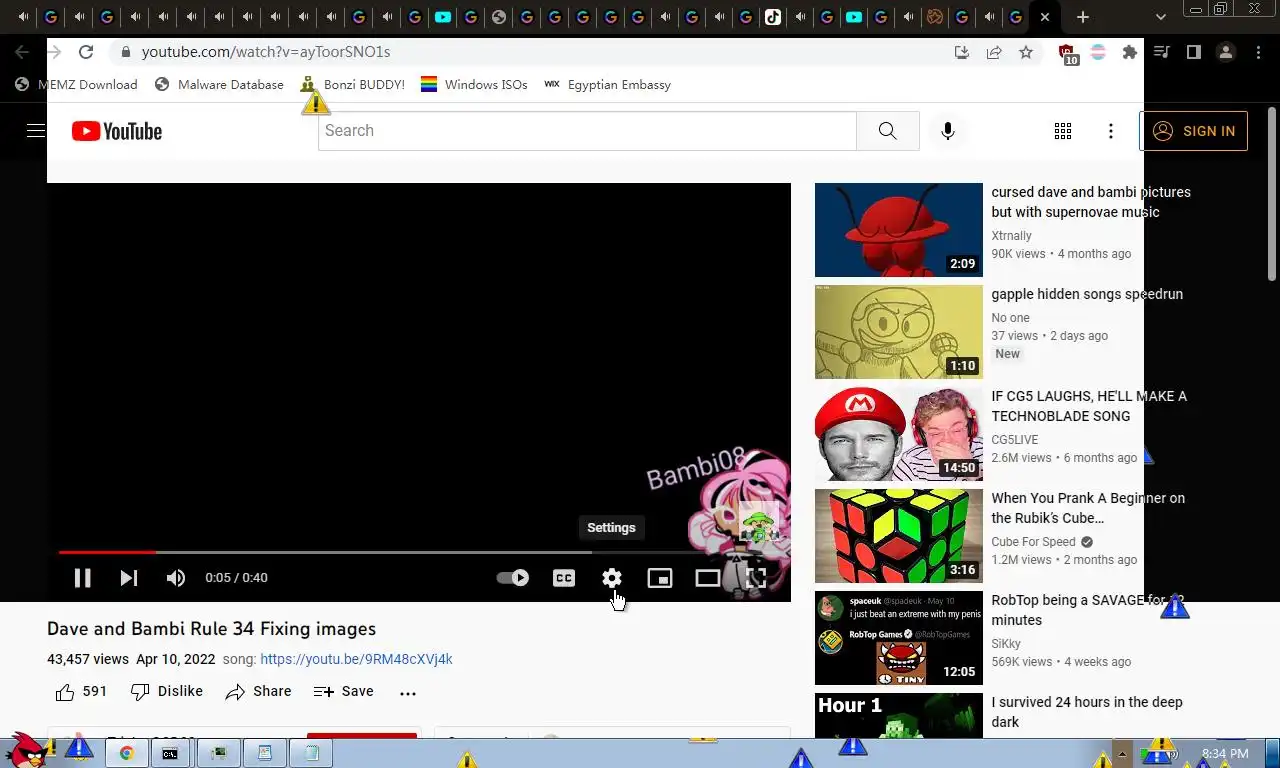Switch to theater mode

708,578
